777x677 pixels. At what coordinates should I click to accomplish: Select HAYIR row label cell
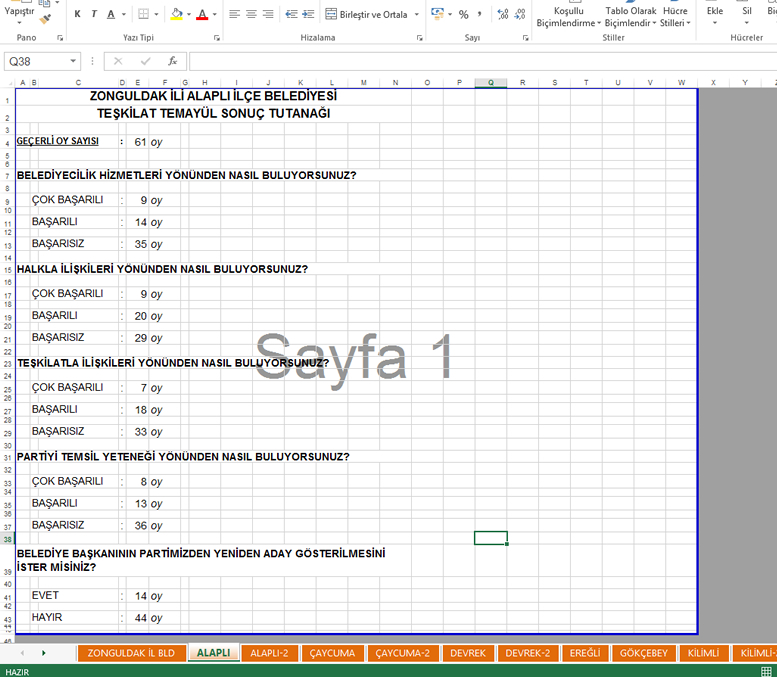tap(47, 617)
